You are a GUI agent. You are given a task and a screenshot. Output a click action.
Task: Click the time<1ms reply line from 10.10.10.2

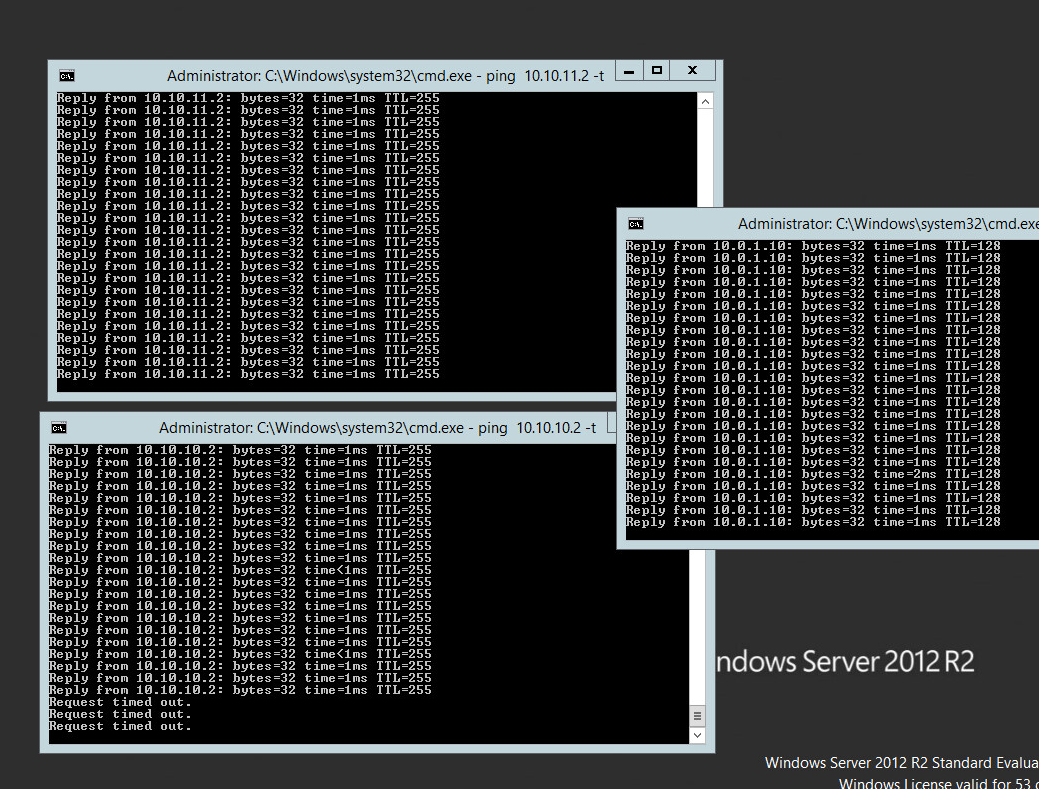click(x=240, y=570)
